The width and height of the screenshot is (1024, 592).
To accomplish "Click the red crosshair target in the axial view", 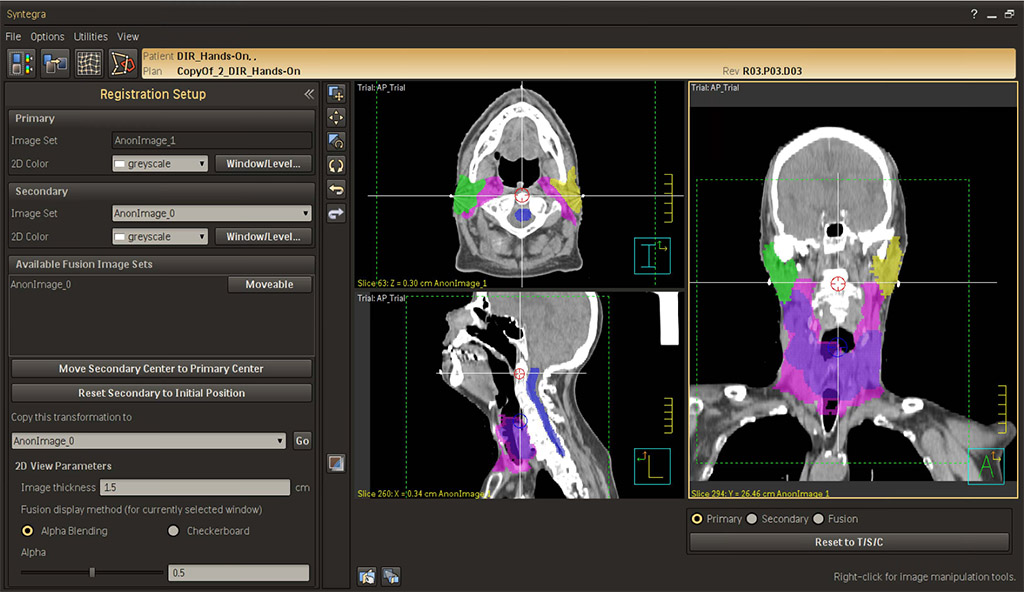I will (522, 195).
